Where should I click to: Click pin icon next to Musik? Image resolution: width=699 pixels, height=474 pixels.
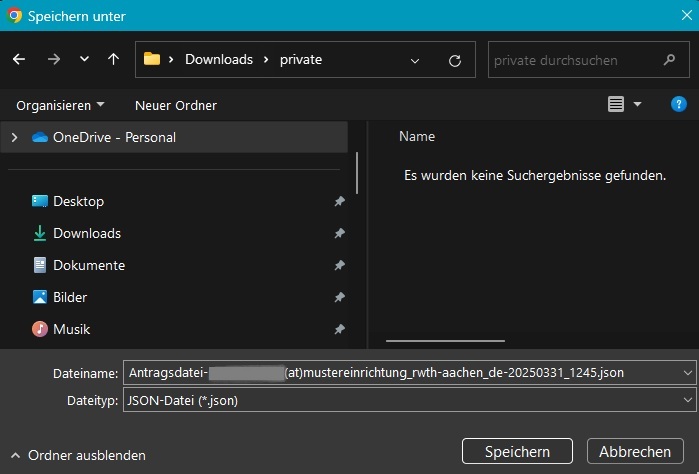(339, 329)
